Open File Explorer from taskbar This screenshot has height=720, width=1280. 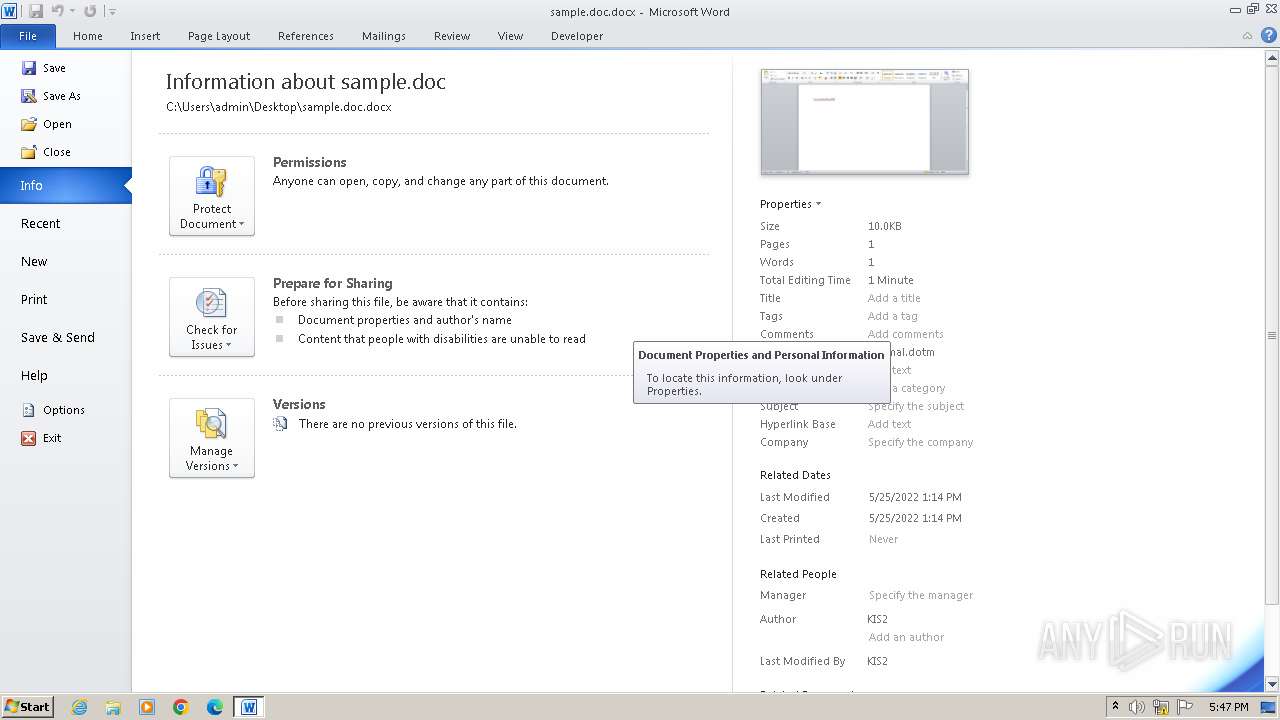(113, 707)
